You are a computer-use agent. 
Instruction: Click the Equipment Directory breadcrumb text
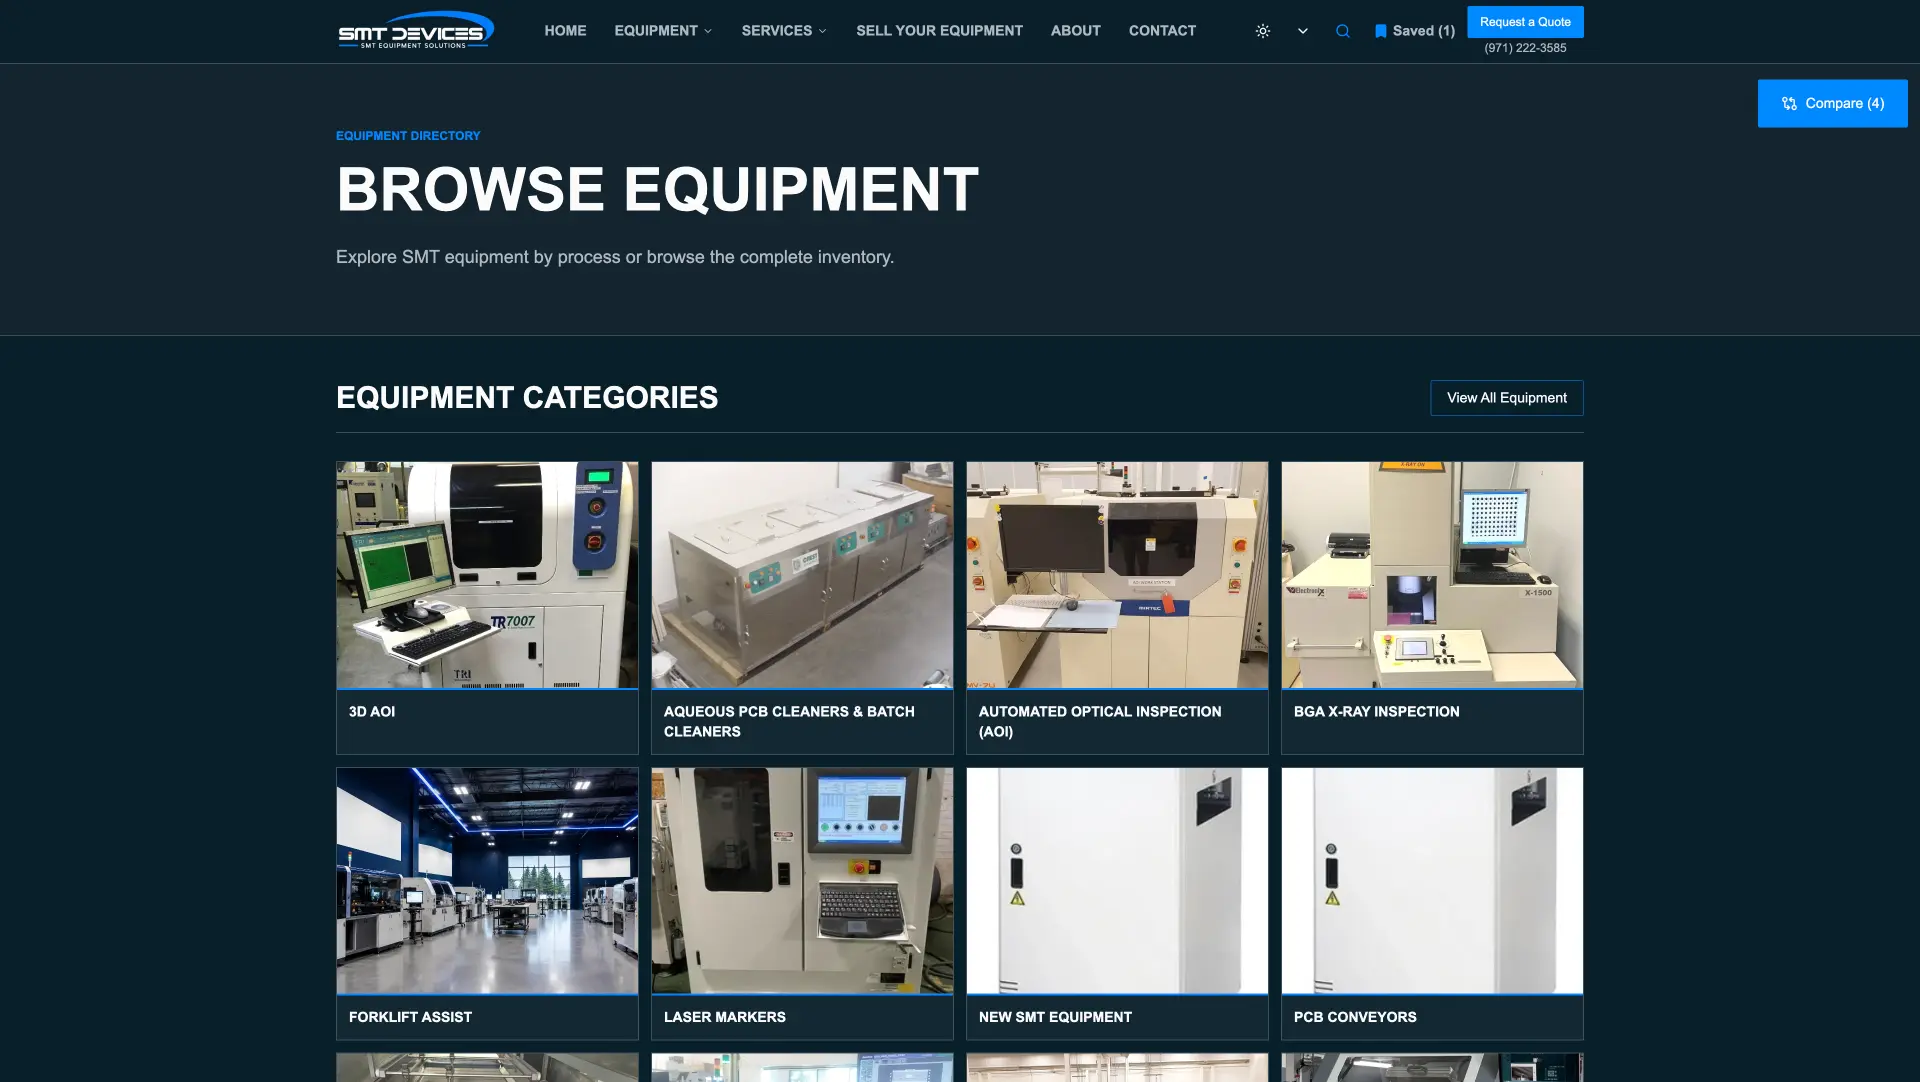pyautogui.click(x=408, y=136)
